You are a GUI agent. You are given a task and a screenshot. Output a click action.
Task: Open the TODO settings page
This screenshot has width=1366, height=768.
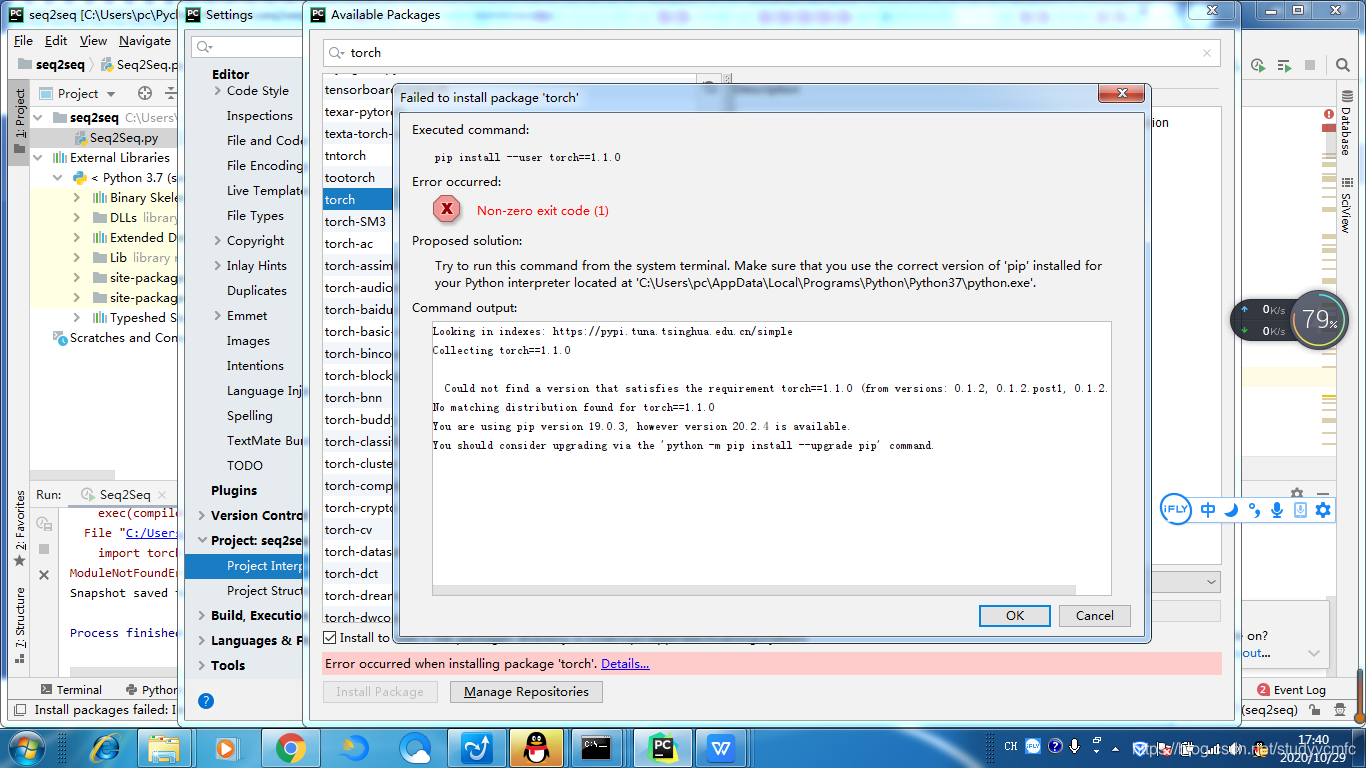click(x=244, y=465)
